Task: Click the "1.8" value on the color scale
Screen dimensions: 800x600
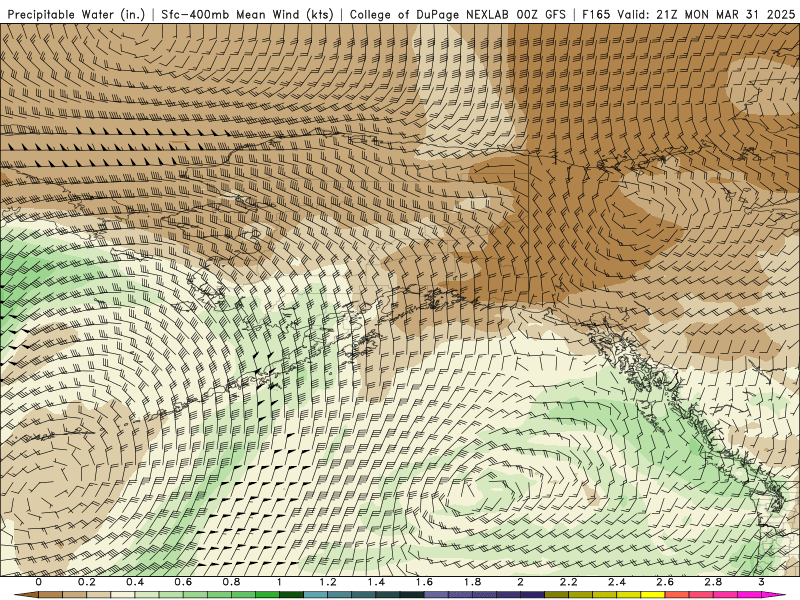Action: click(x=472, y=582)
